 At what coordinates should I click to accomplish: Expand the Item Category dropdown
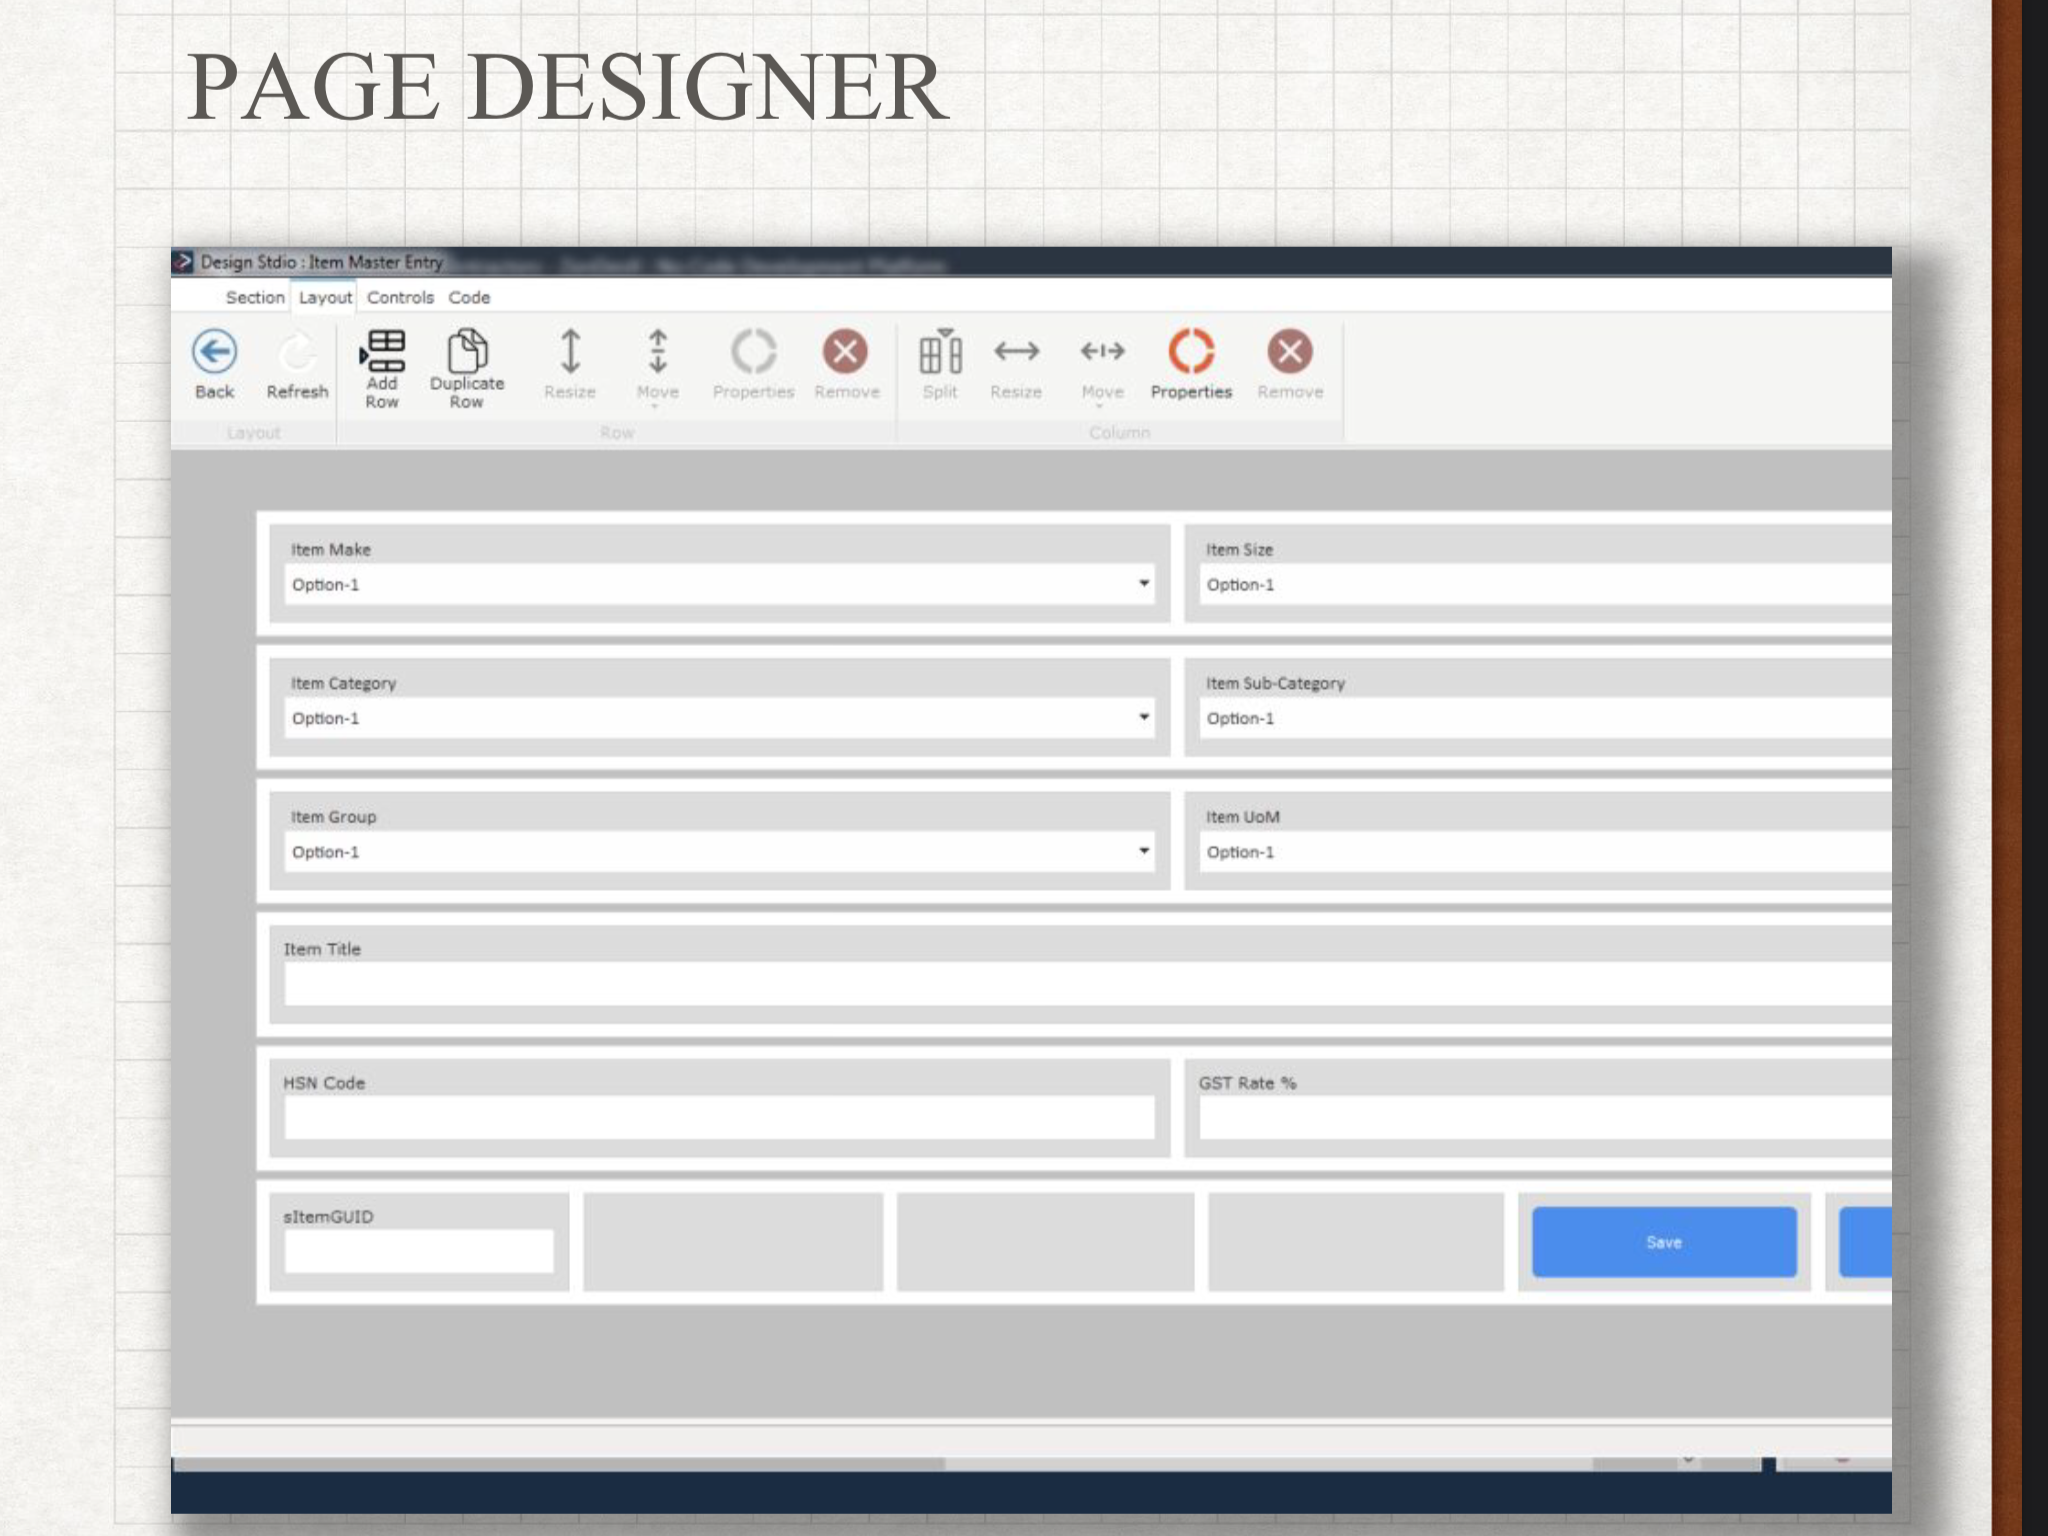tap(1143, 718)
